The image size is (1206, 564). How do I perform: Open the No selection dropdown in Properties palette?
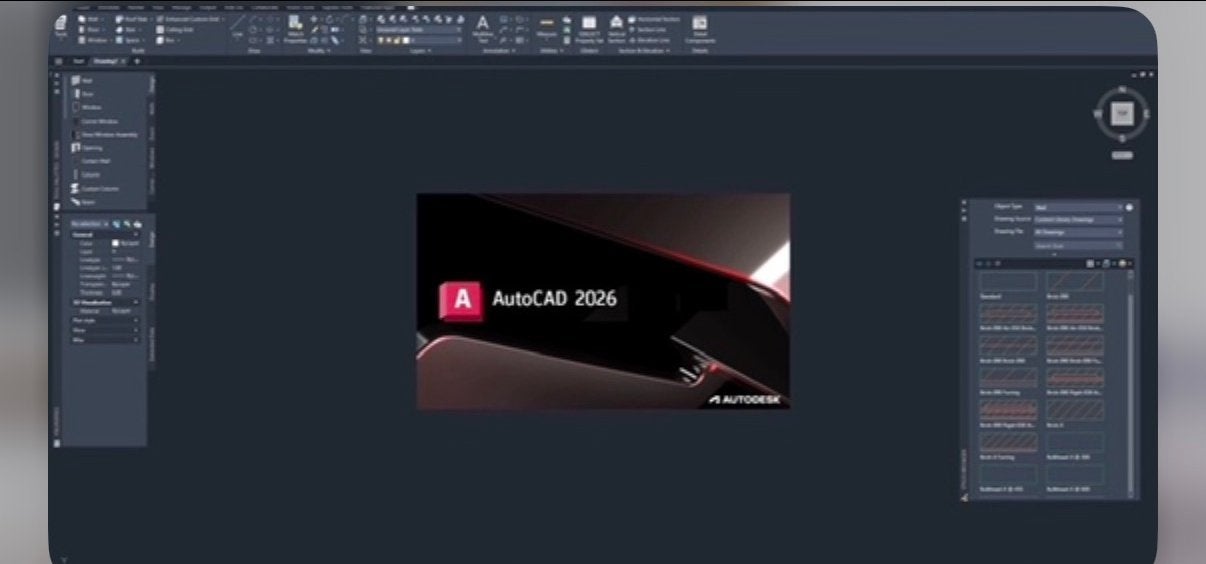tap(90, 223)
